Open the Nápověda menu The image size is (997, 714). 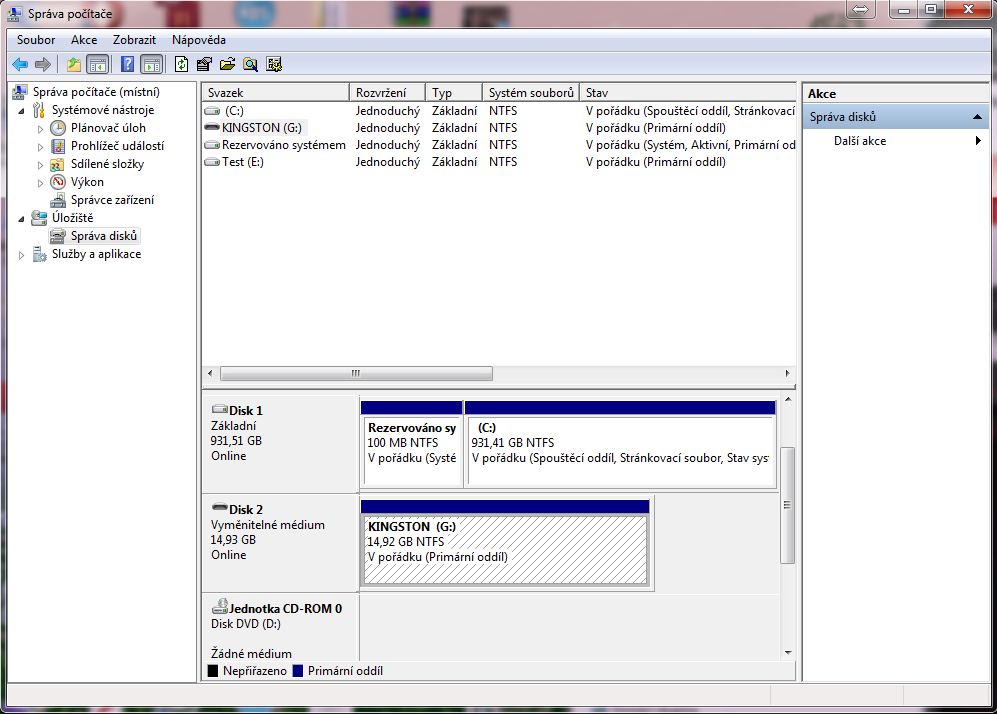pyautogui.click(x=198, y=39)
